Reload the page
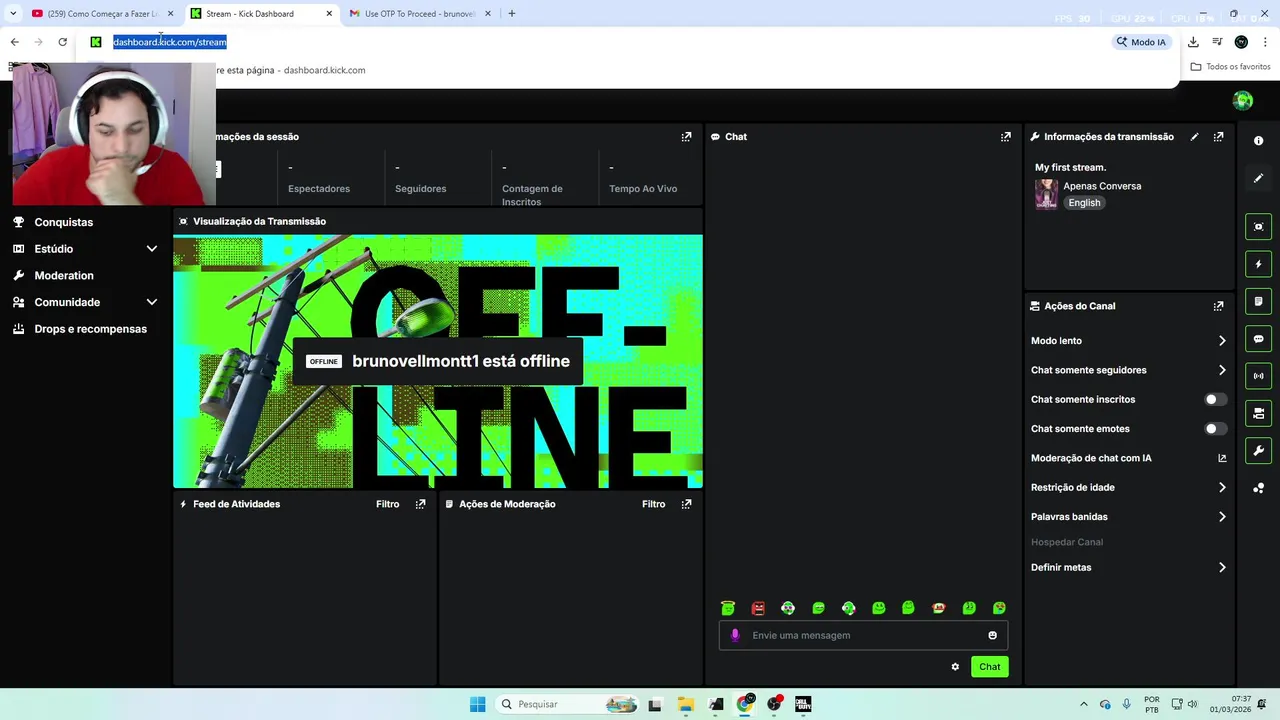Image resolution: width=1280 pixels, height=720 pixels. (62, 42)
